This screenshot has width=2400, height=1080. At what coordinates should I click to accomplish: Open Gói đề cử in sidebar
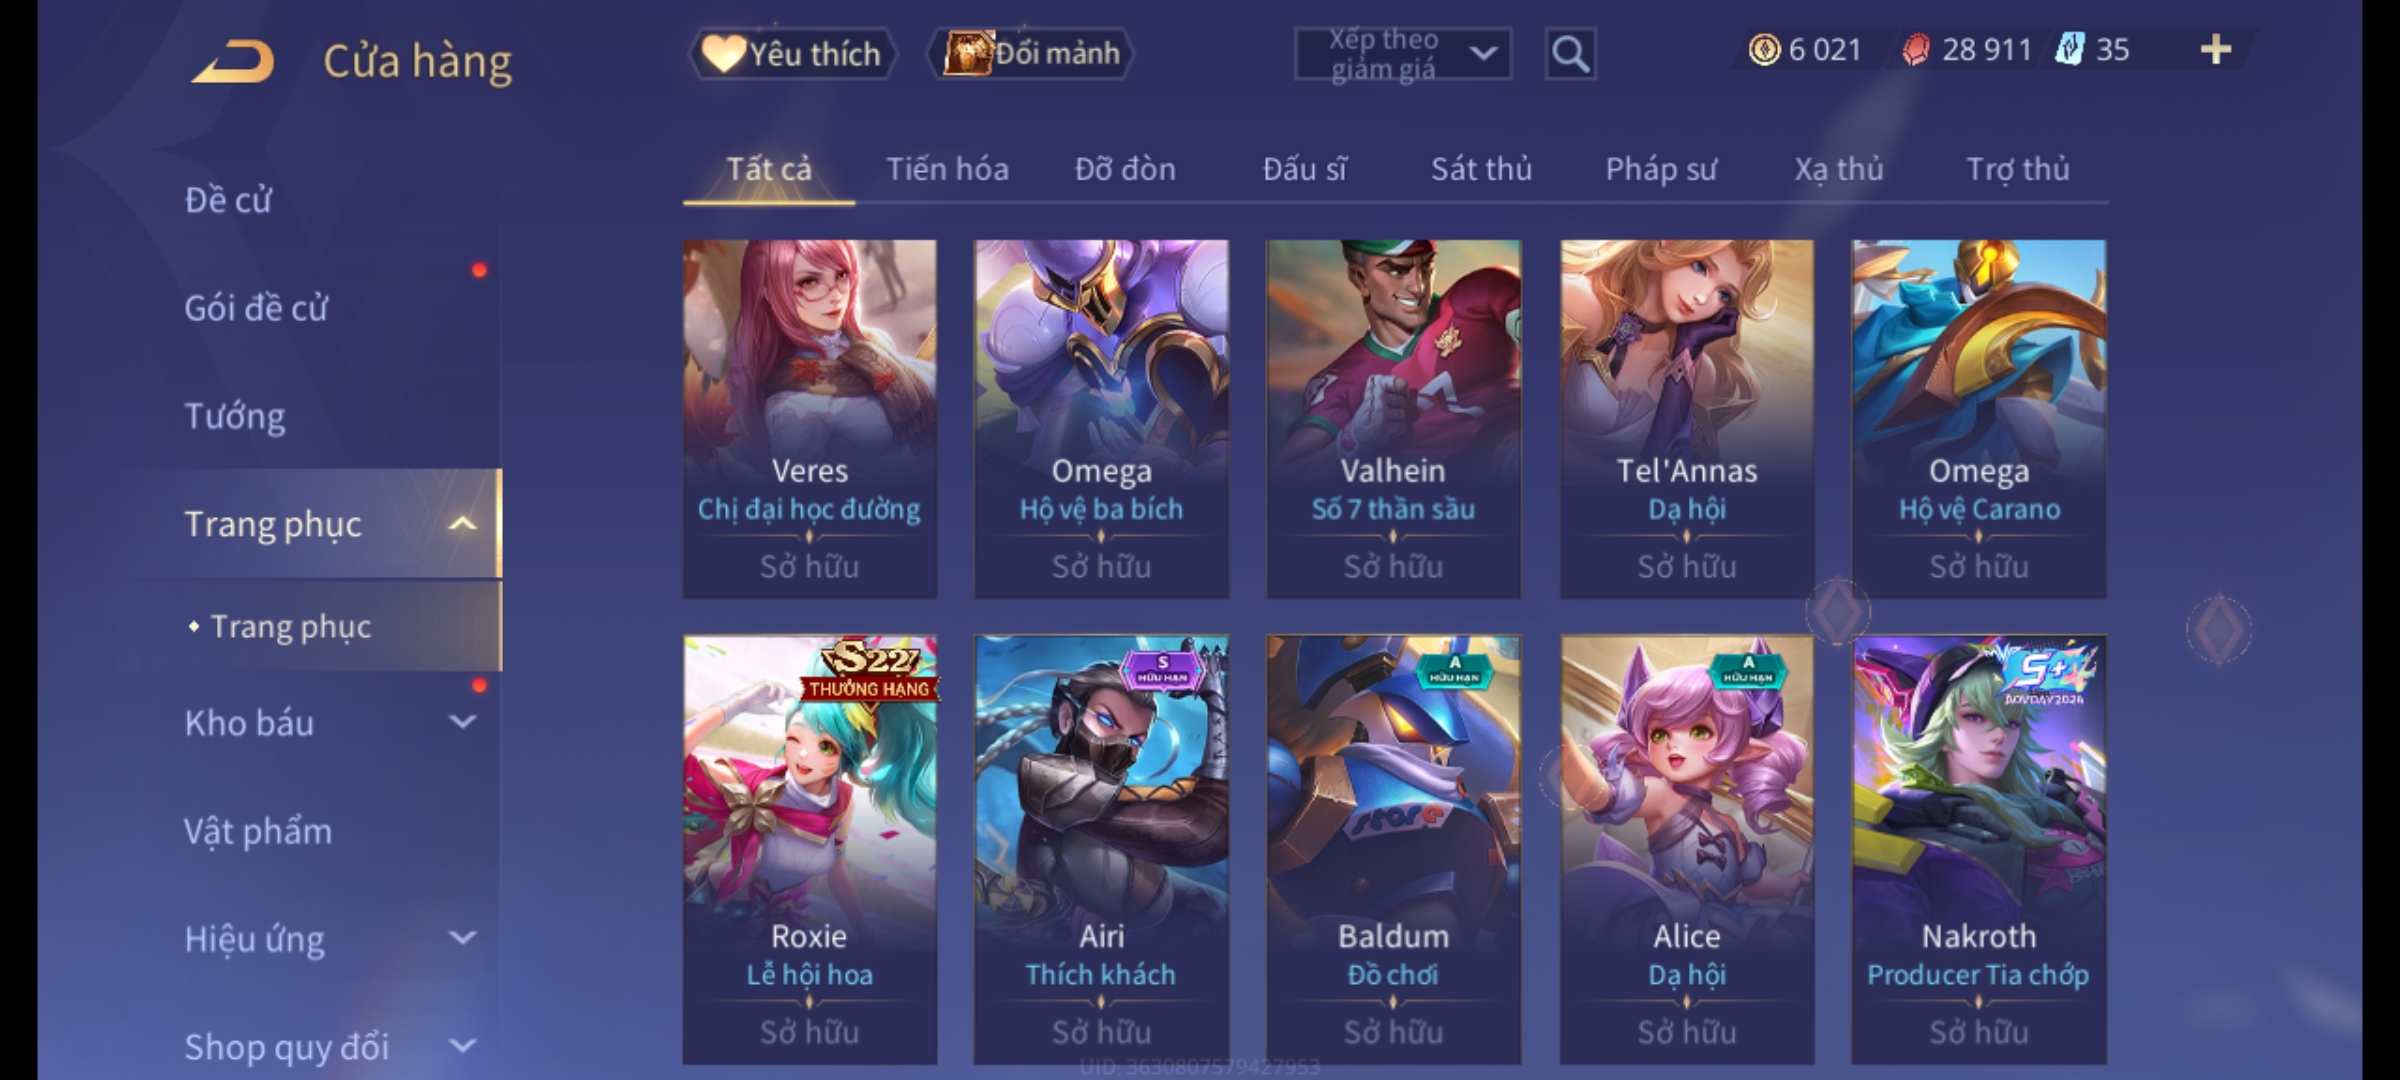tap(256, 308)
